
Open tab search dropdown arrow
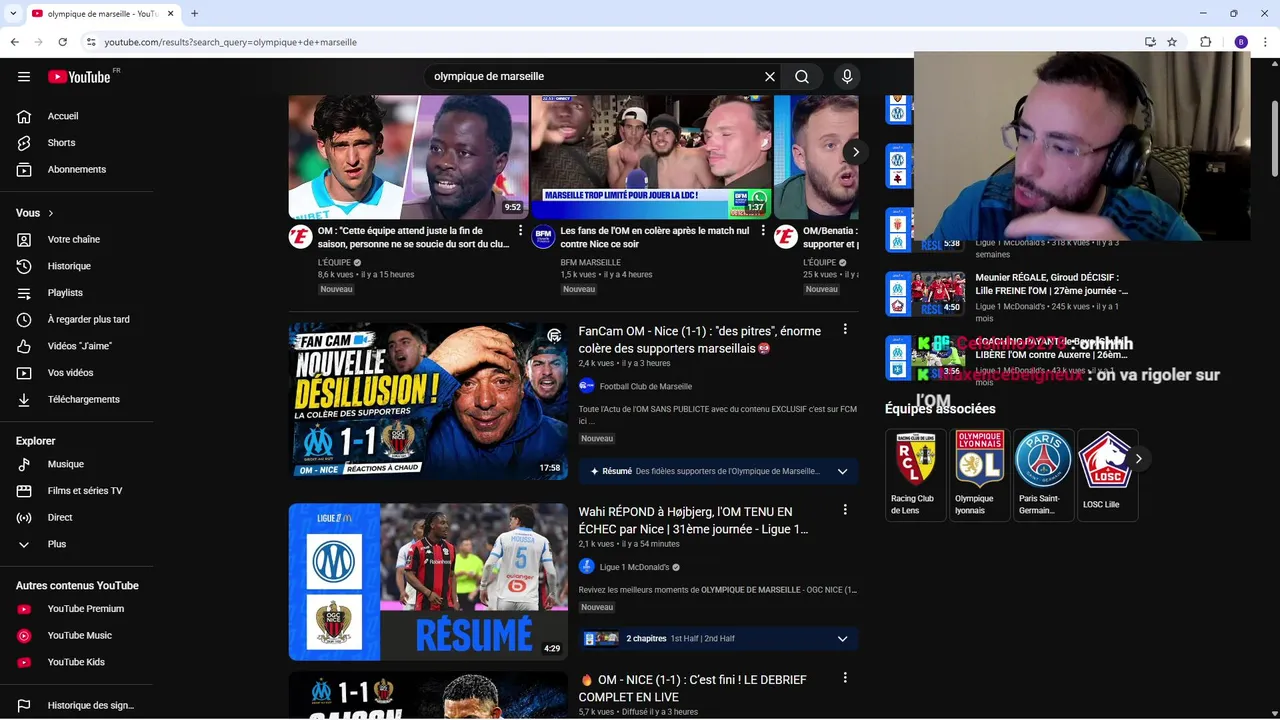point(13,14)
